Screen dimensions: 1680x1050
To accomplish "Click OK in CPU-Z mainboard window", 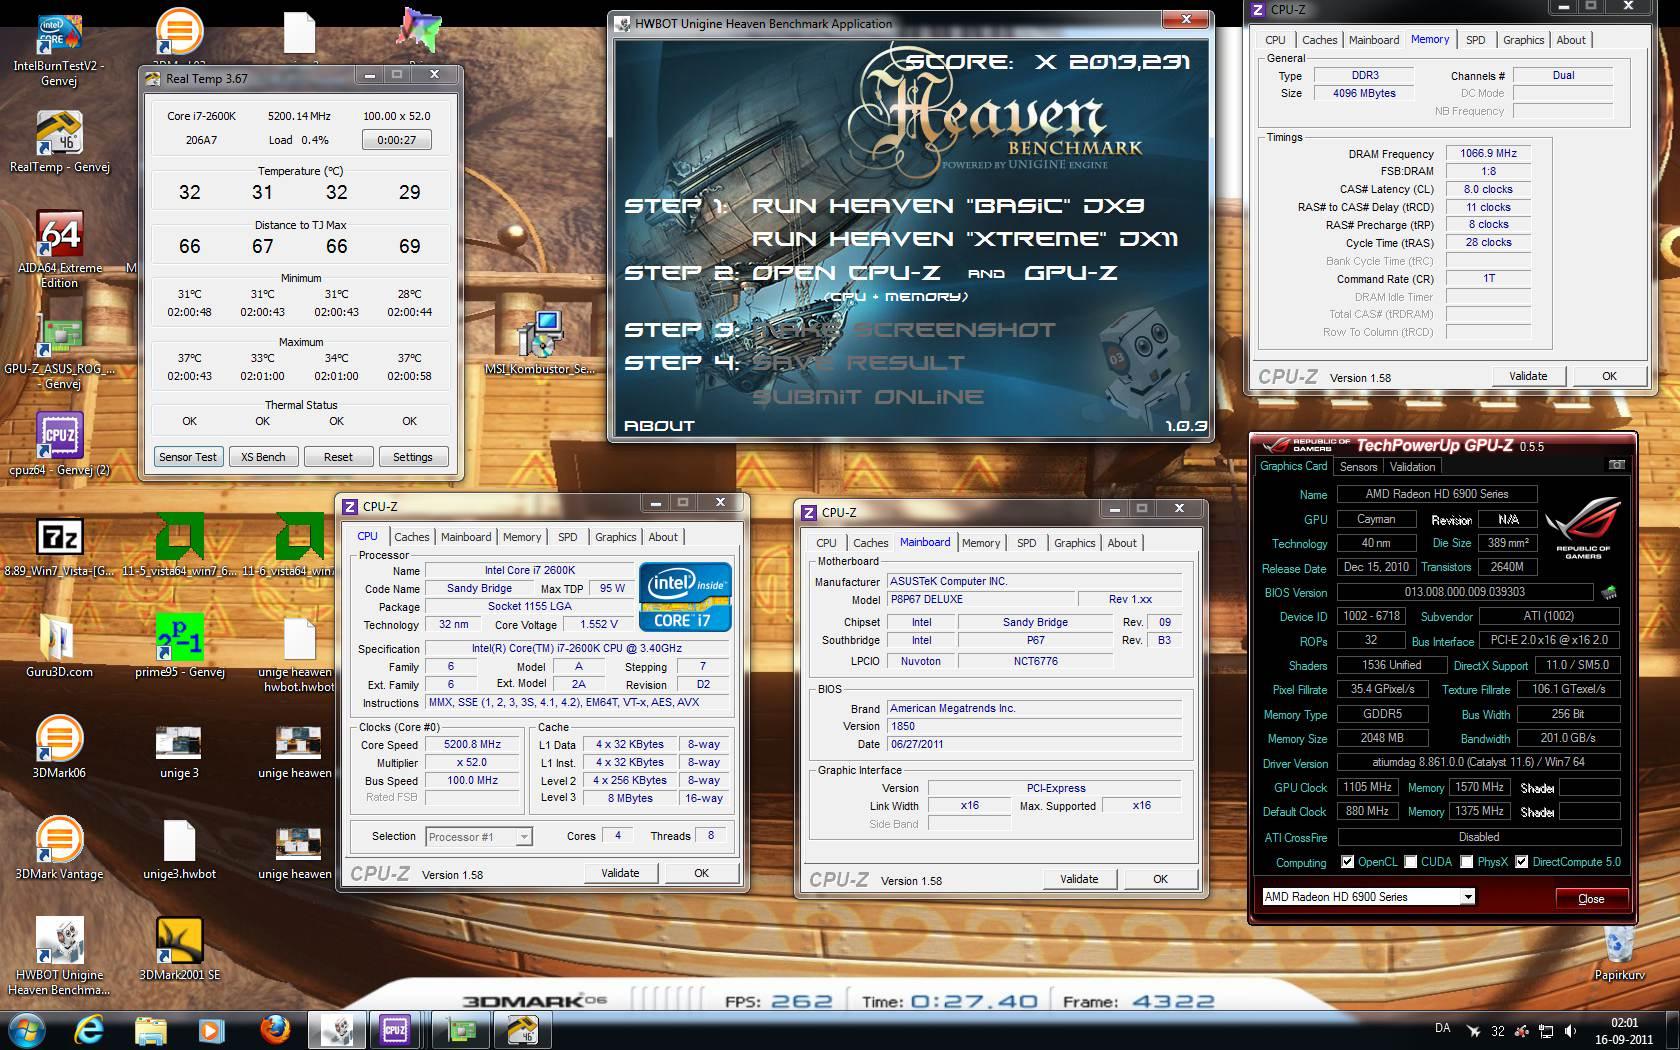I will click(1160, 879).
